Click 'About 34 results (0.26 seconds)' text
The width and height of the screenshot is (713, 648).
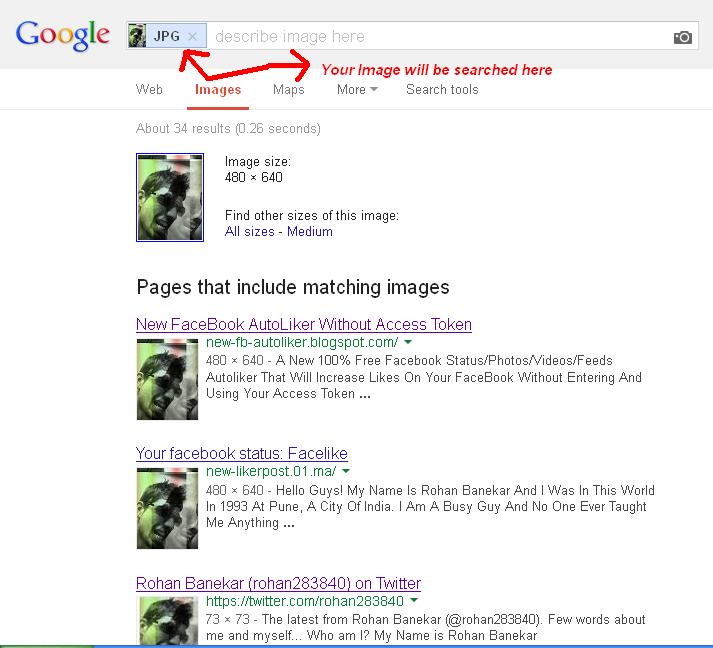pyautogui.click(x=228, y=129)
